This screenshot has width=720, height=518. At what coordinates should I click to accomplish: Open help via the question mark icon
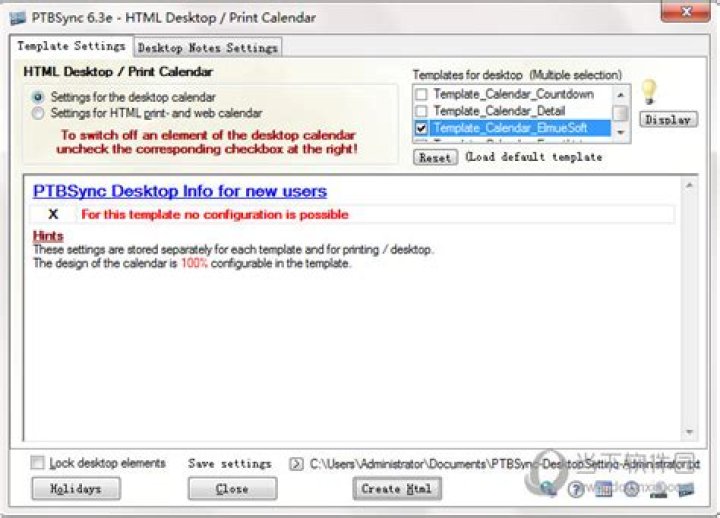click(x=576, y=489)
